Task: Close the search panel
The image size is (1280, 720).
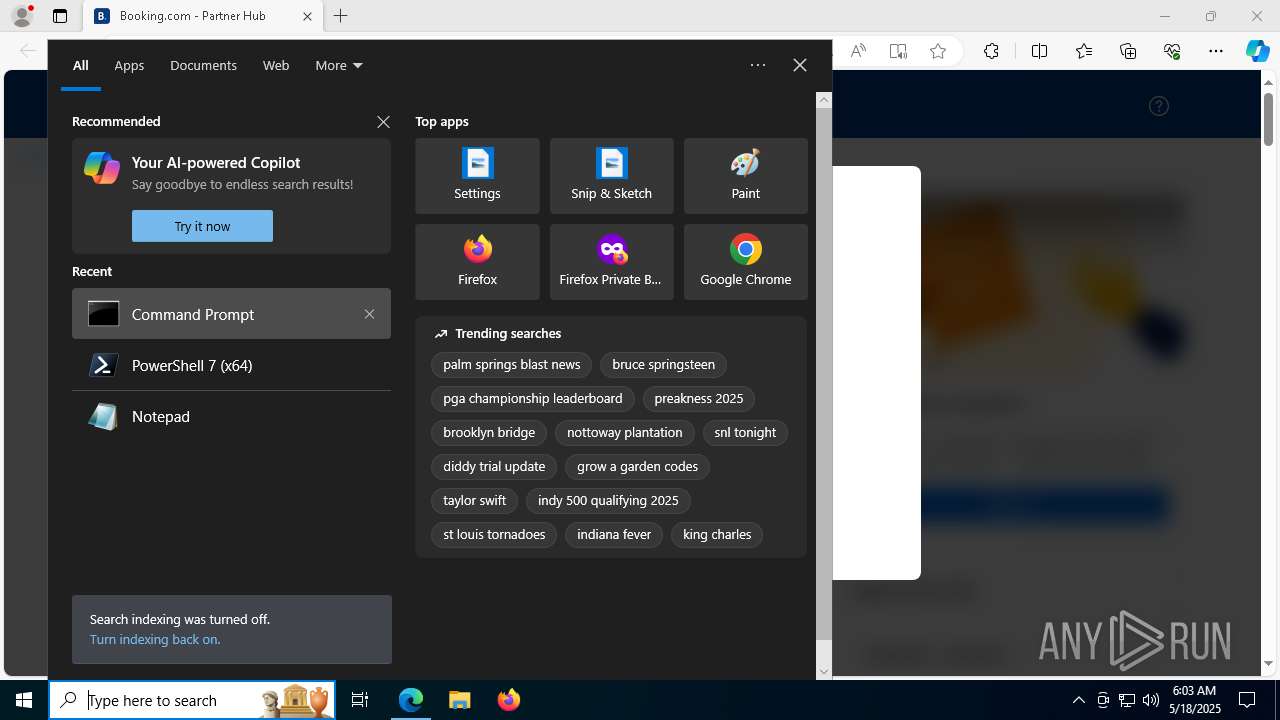Action: click(799, 65)
